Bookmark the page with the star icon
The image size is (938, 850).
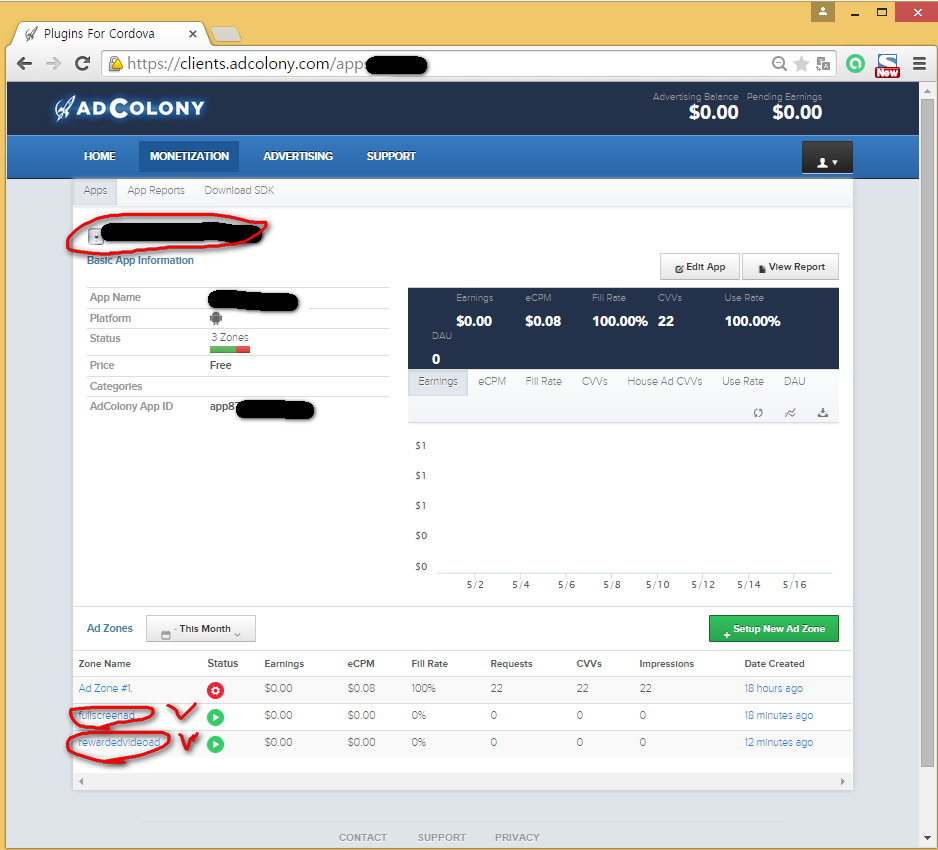pos(801,63)
